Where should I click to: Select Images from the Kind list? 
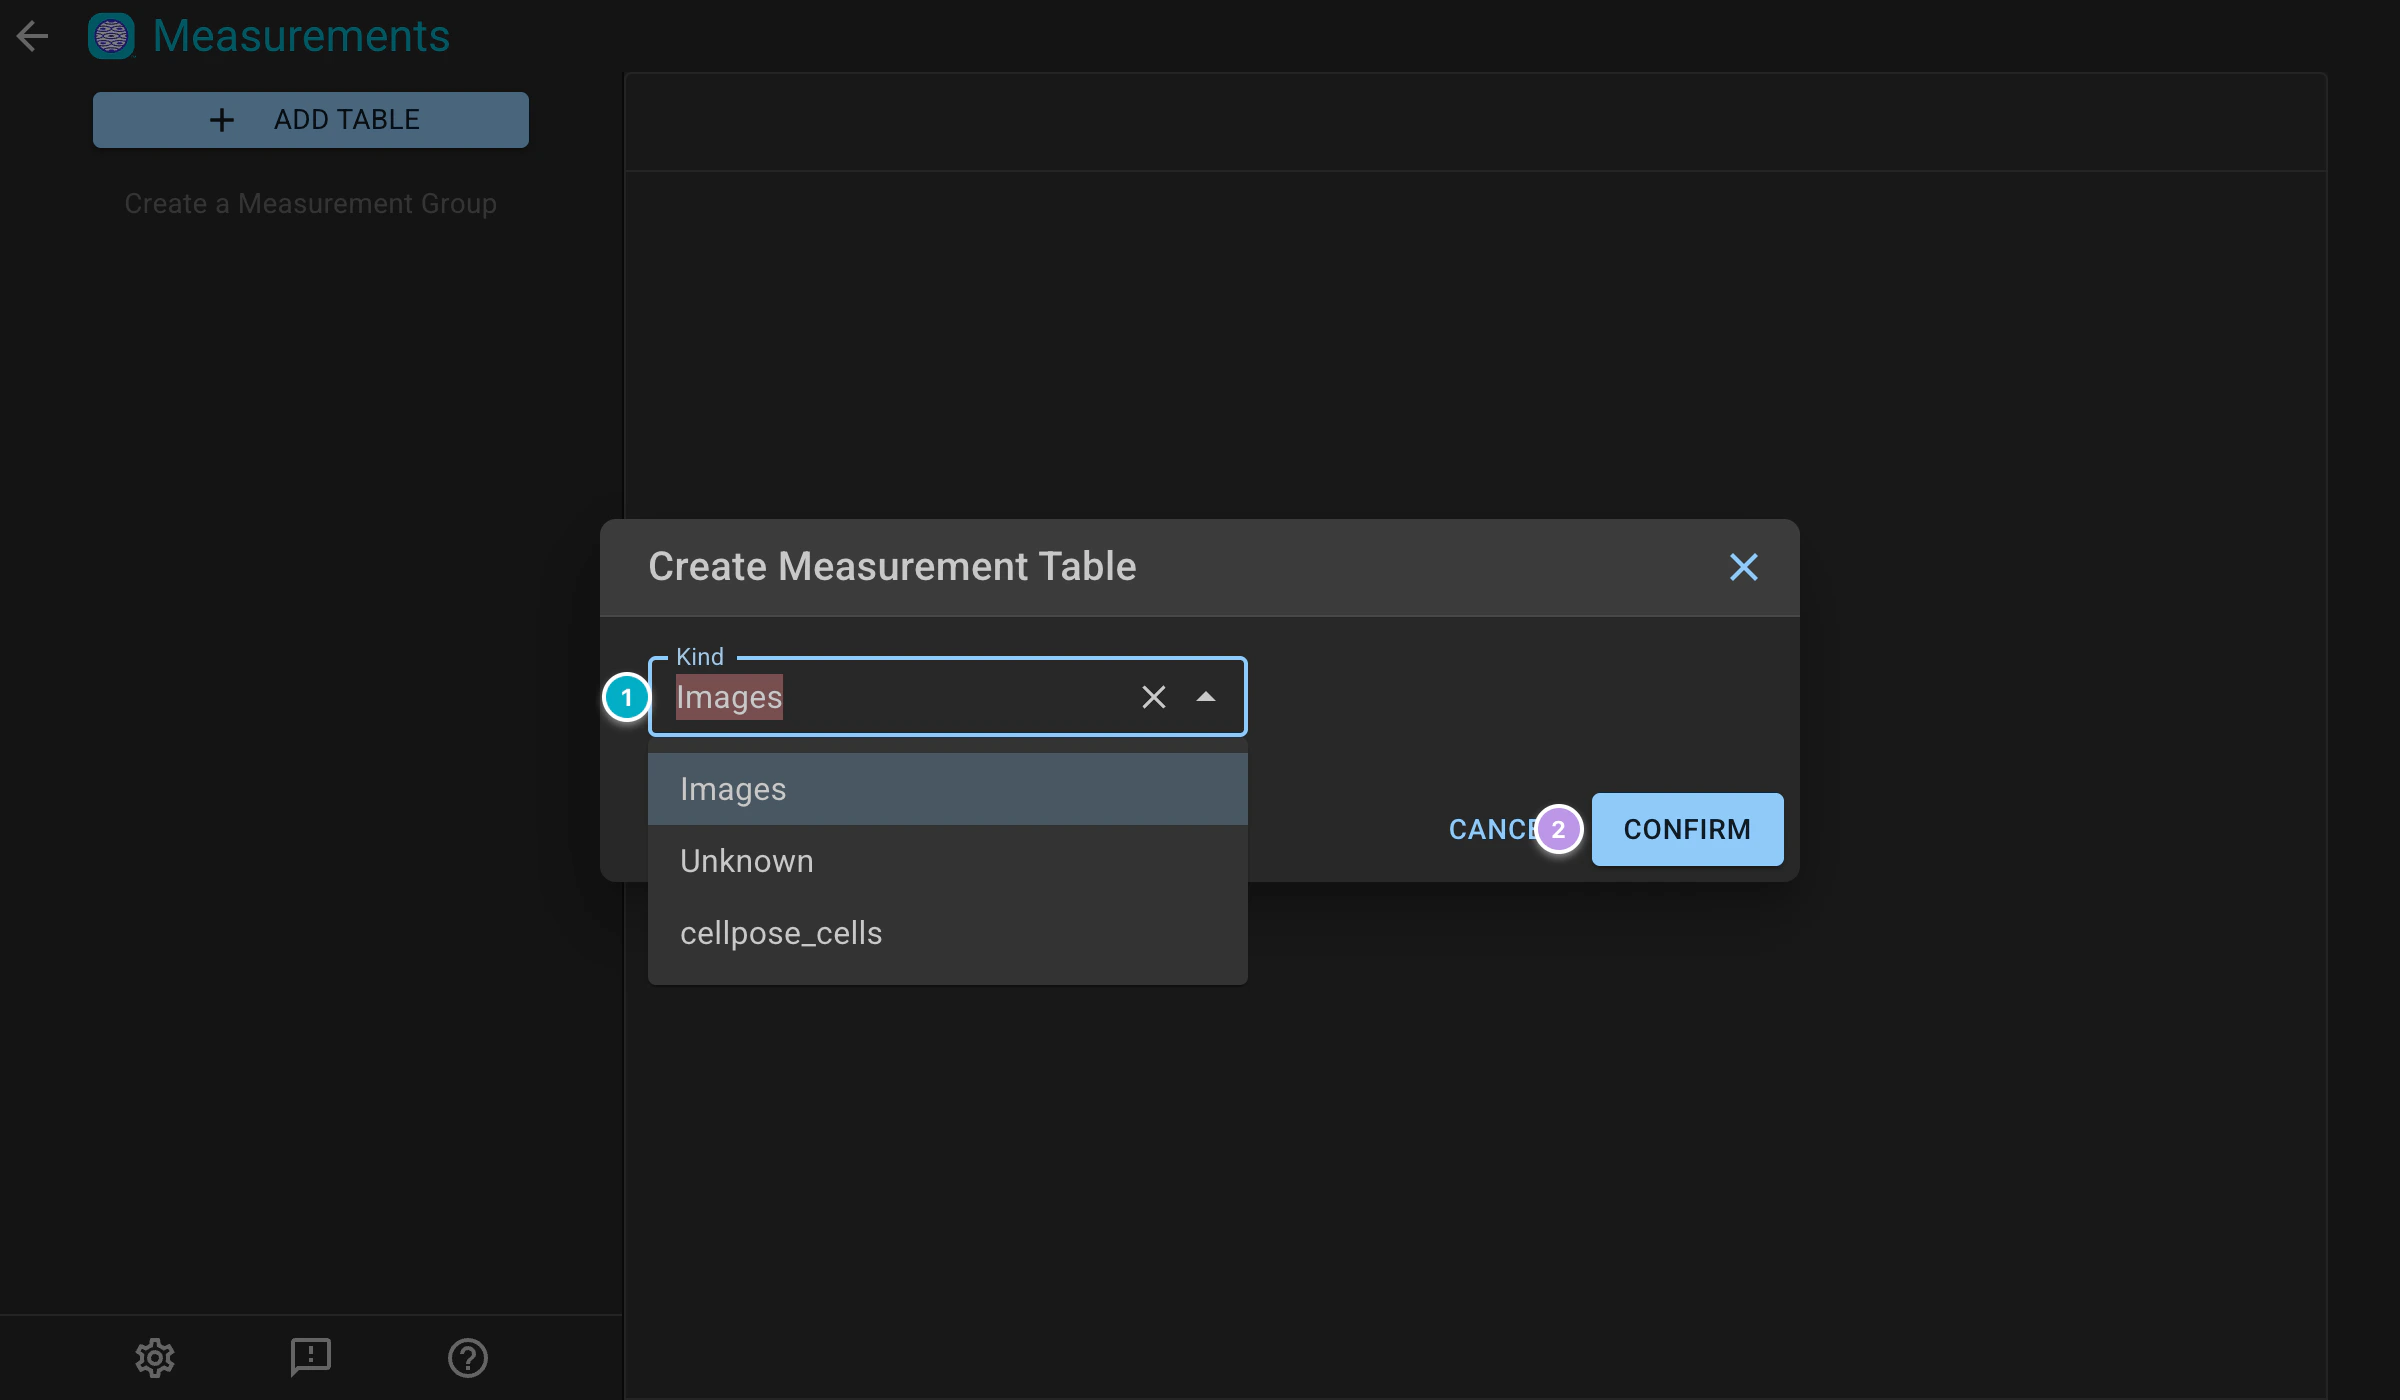coord(947,789)
